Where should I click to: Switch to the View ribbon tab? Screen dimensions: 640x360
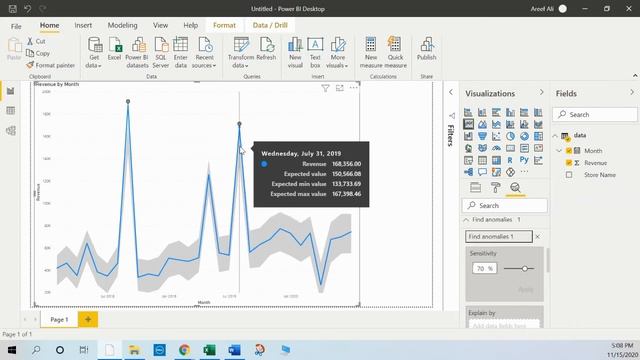tap(160, 25)
